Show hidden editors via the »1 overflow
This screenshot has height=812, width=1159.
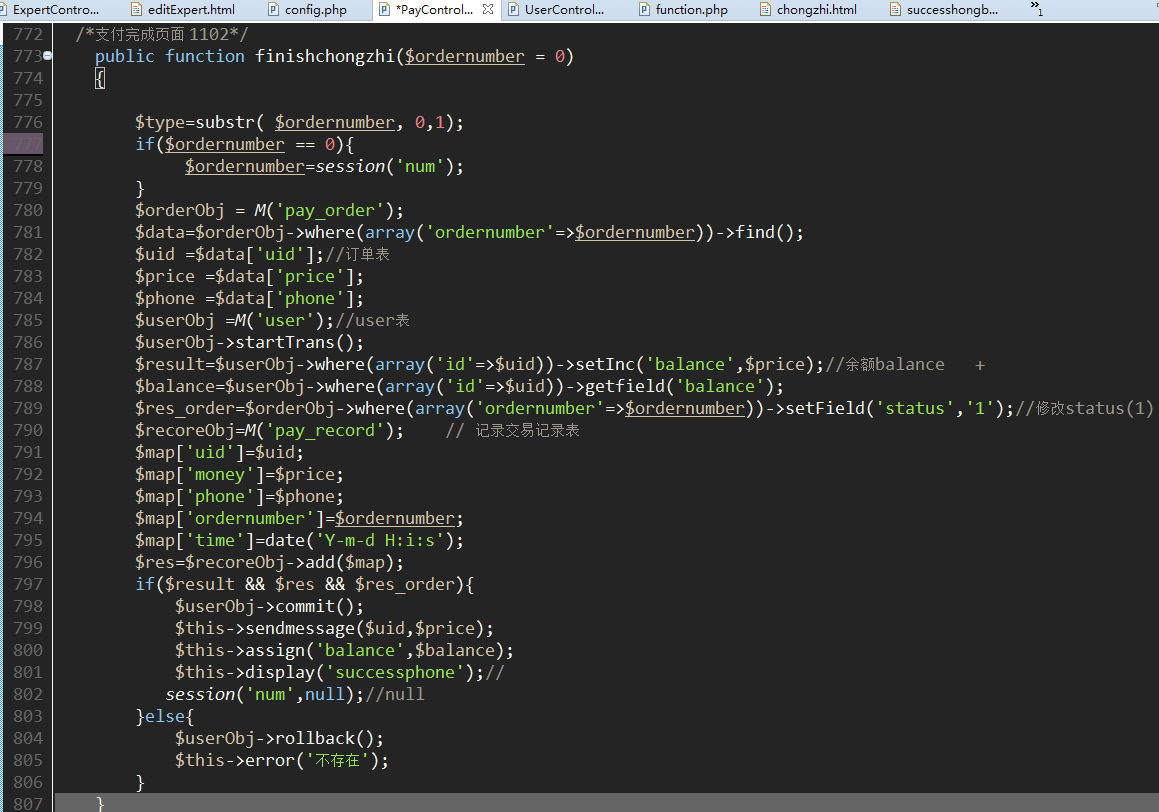1036,8
